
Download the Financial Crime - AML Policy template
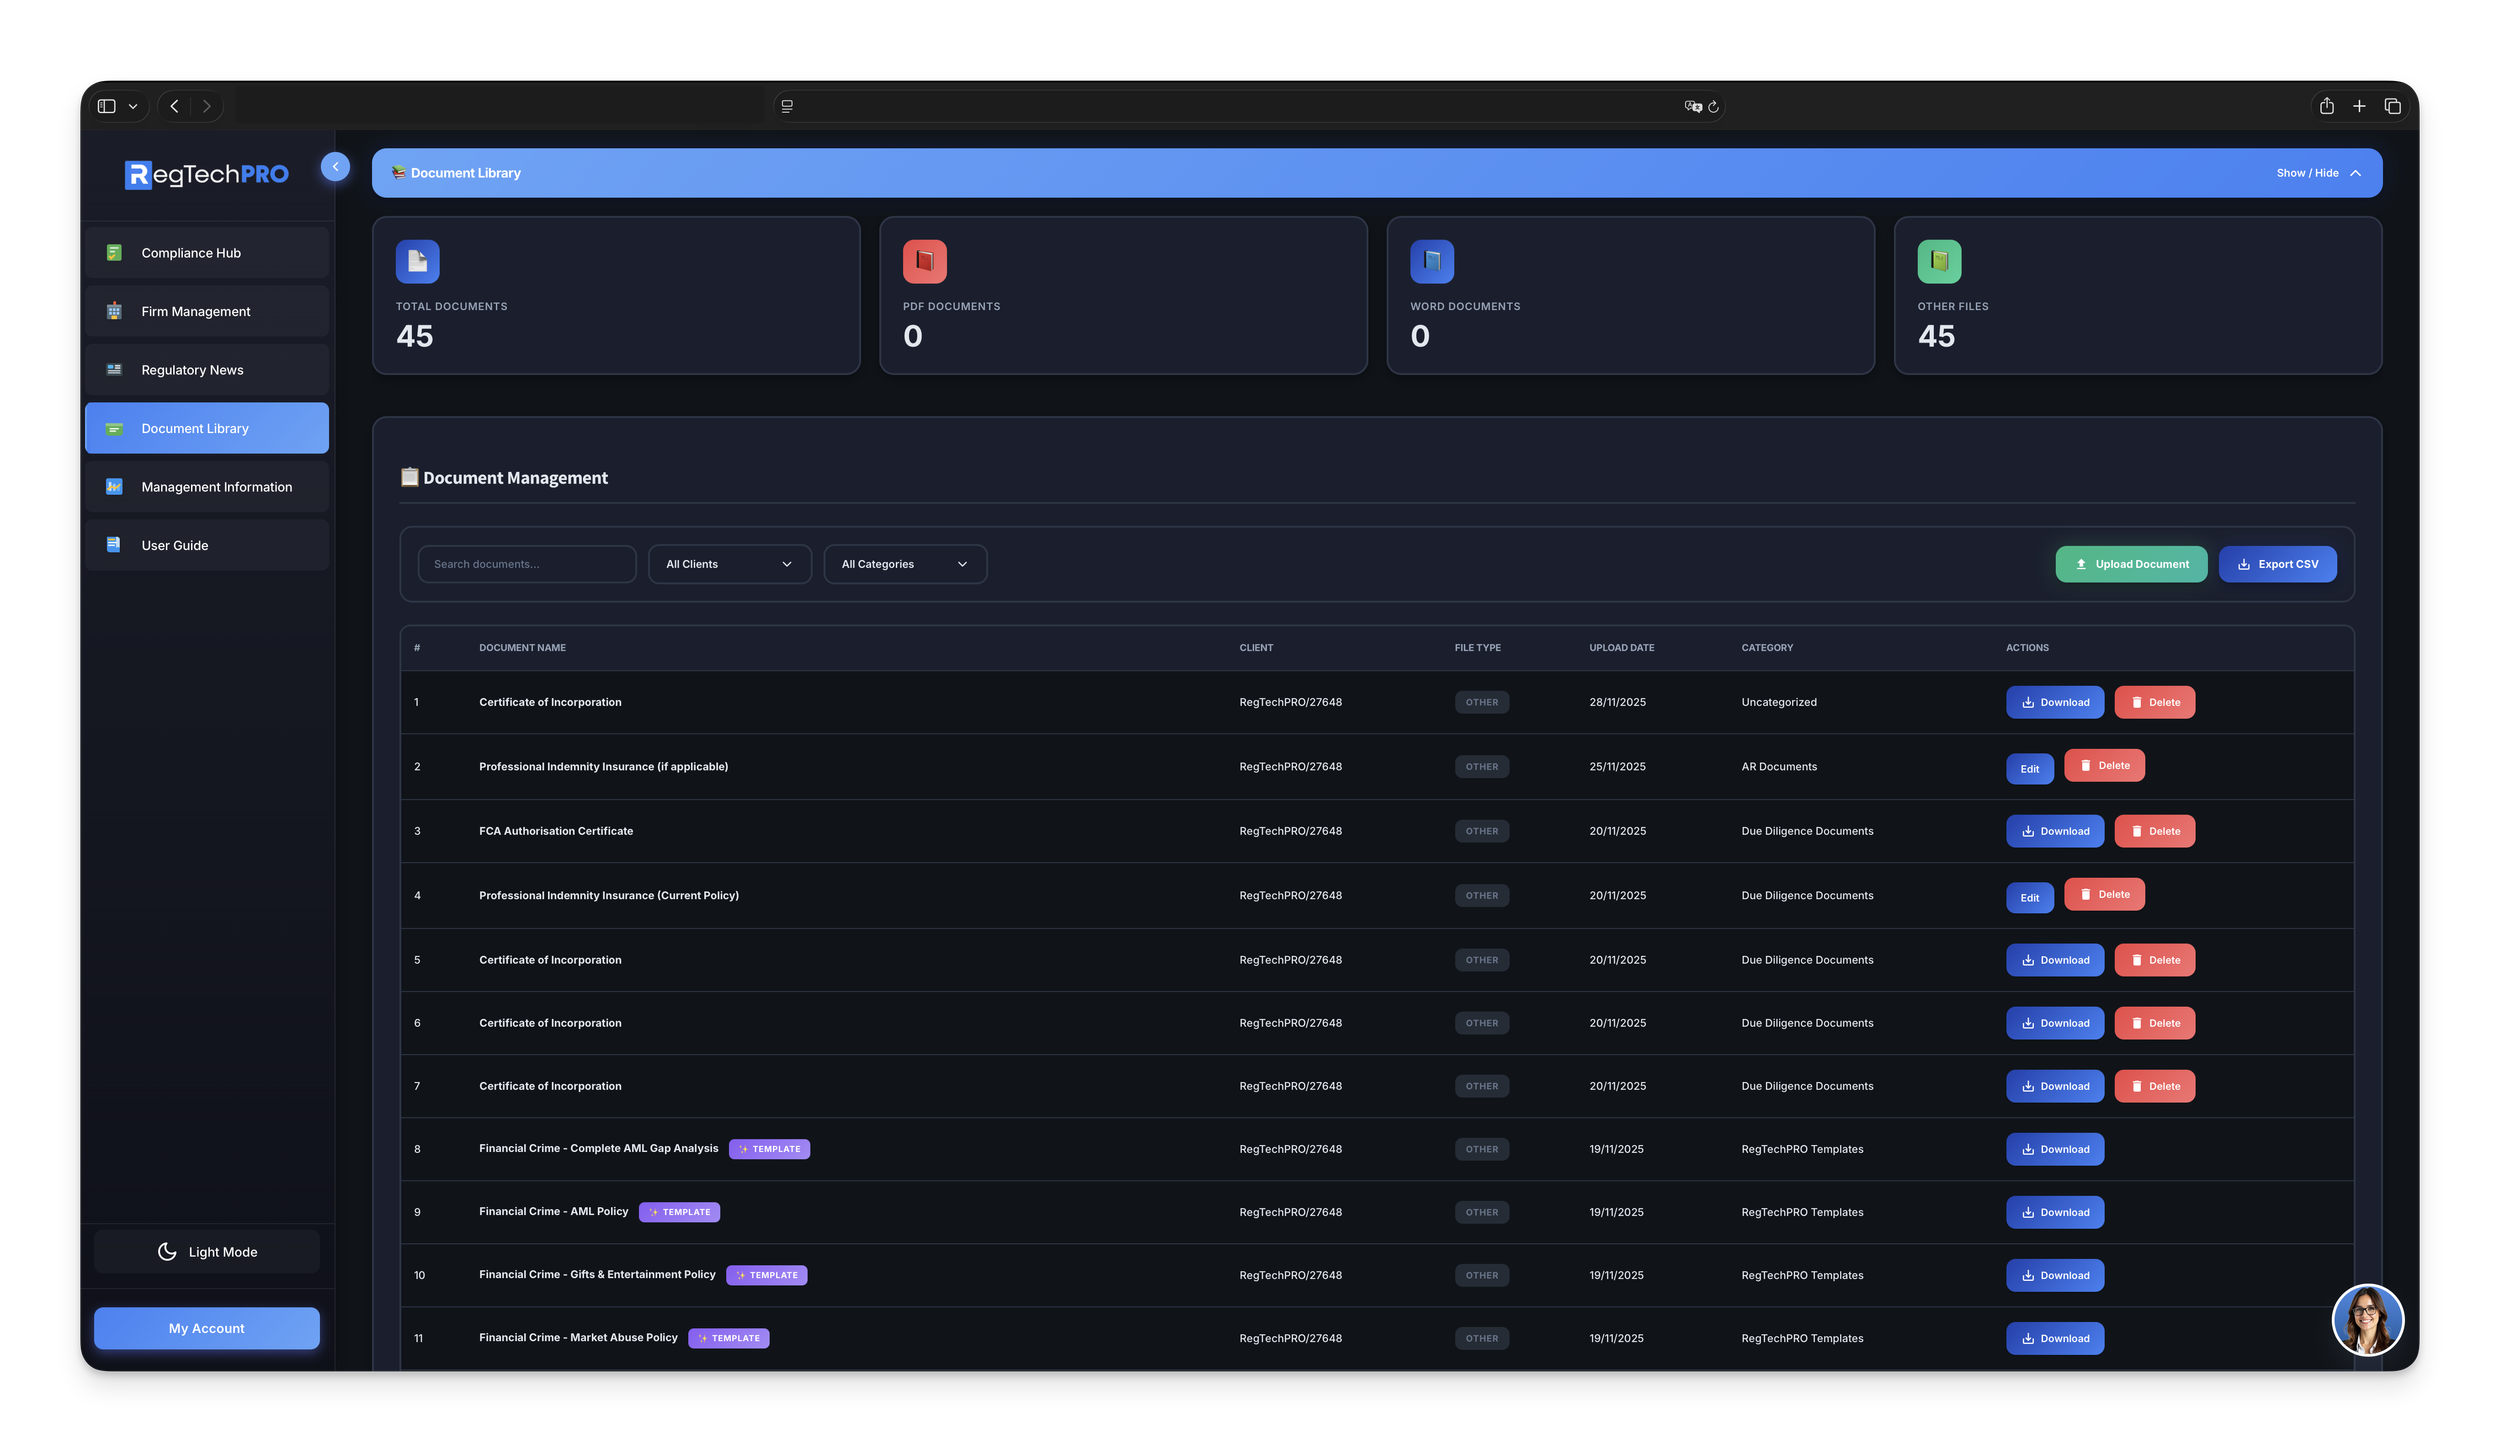tap(2054, 1212)
